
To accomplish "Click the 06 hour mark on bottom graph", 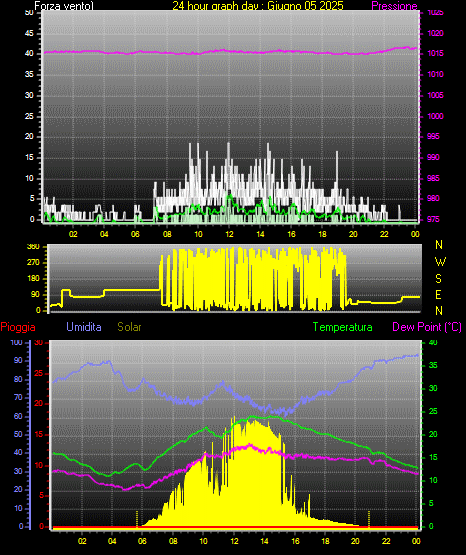I will click(142, 541).
